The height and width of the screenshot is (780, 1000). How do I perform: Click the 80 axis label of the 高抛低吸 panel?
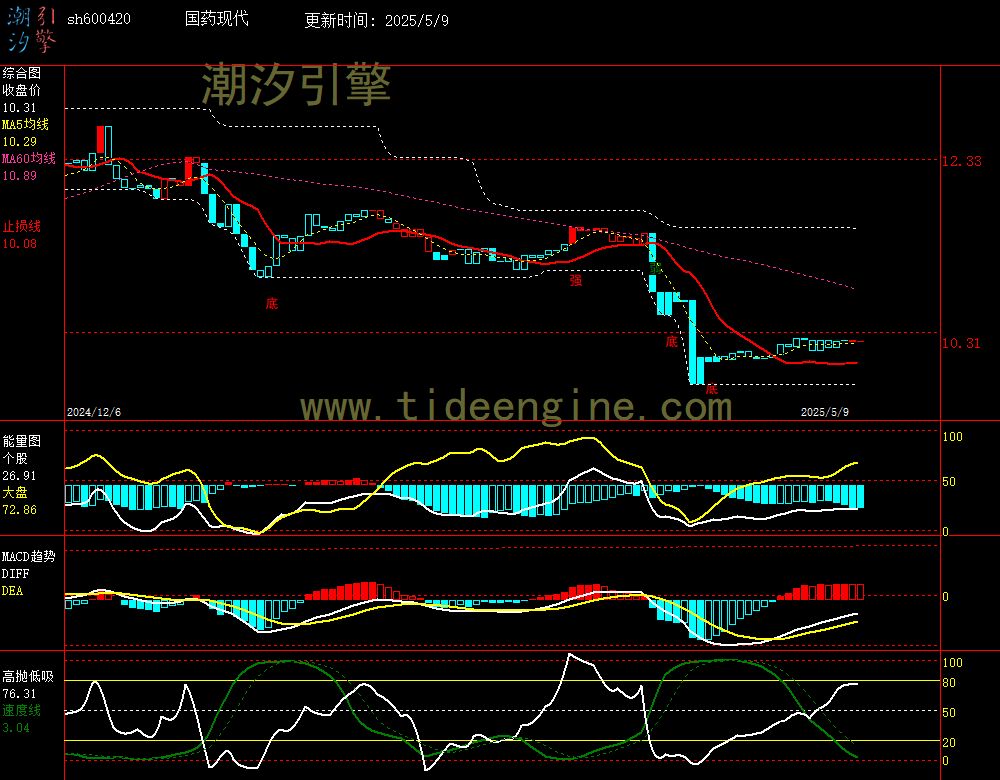click(x=949, y=683)
